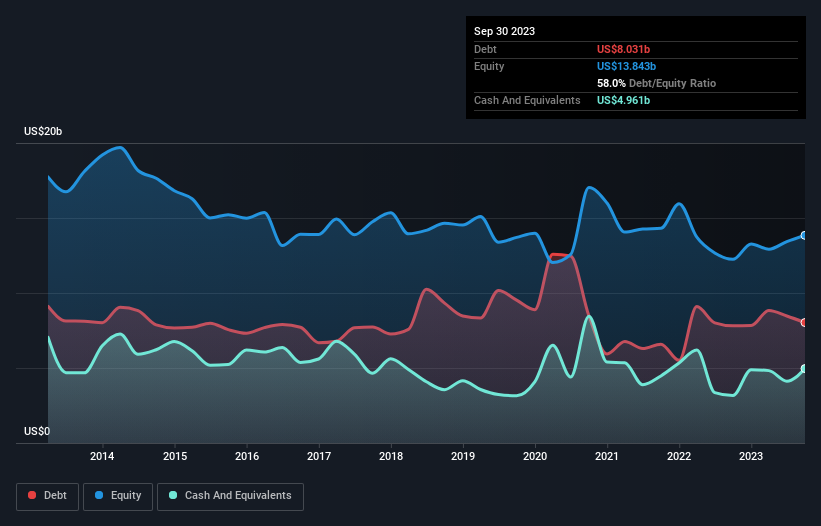Click the teal Cash endpoint marker
This screenshot has width=821, height=526.
pos(804,368)
